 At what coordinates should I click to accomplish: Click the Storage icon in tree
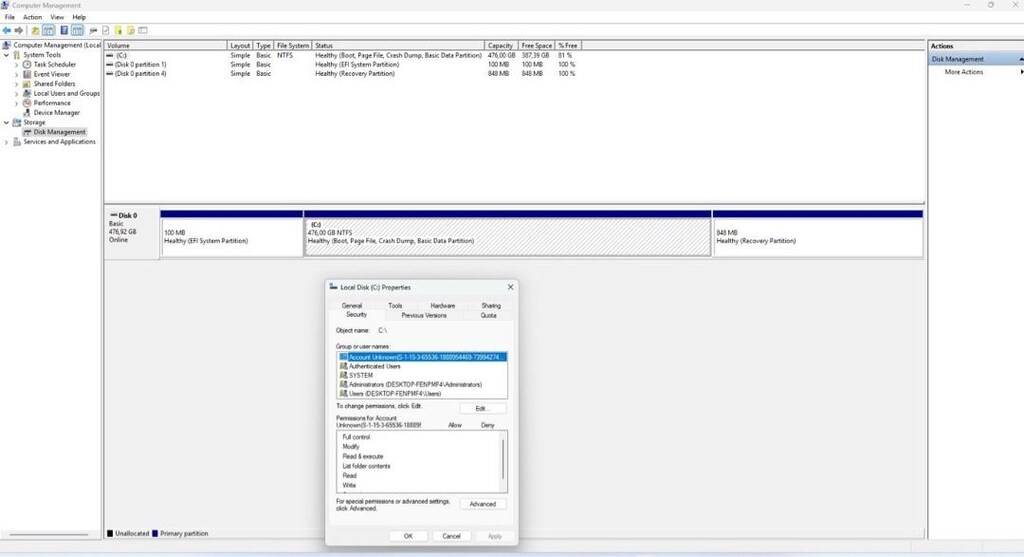click(17, 122)
